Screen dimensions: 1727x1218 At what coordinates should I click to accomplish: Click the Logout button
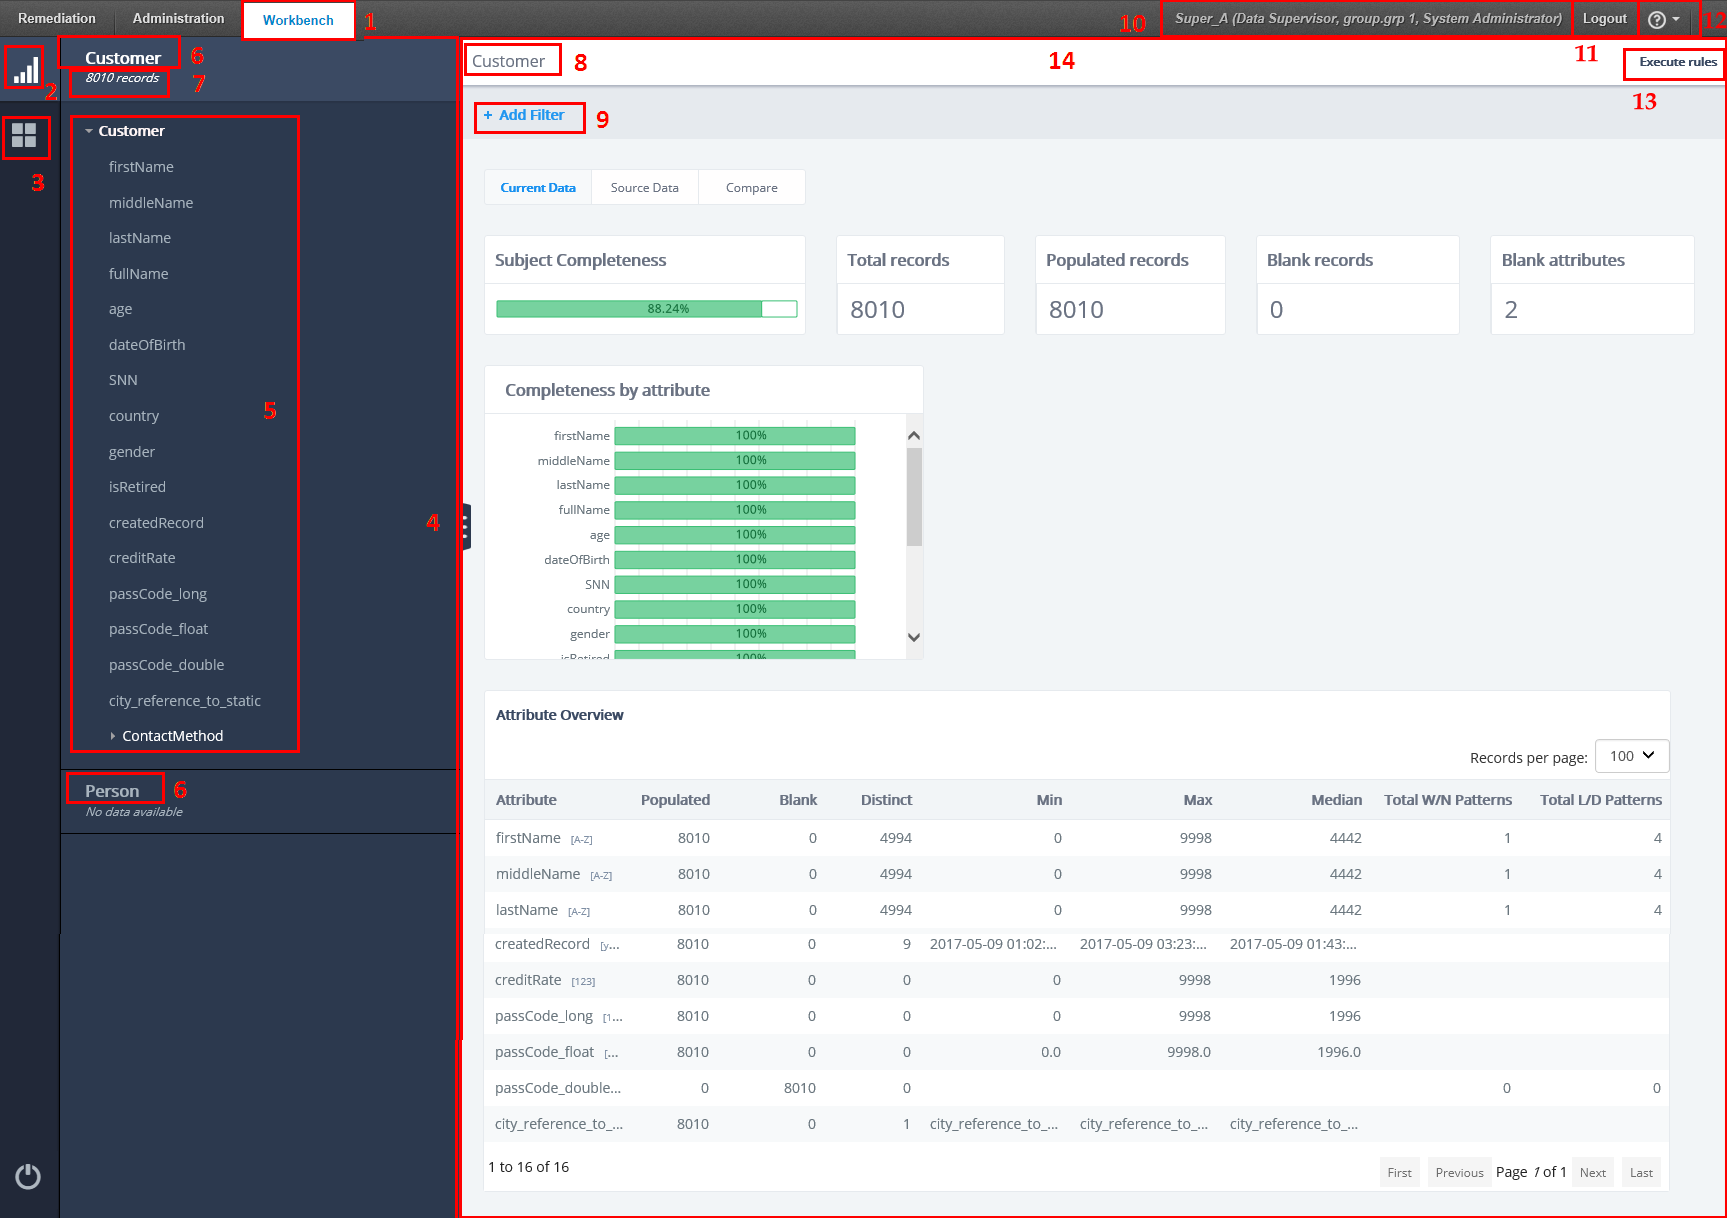[x=1604, y=19]
